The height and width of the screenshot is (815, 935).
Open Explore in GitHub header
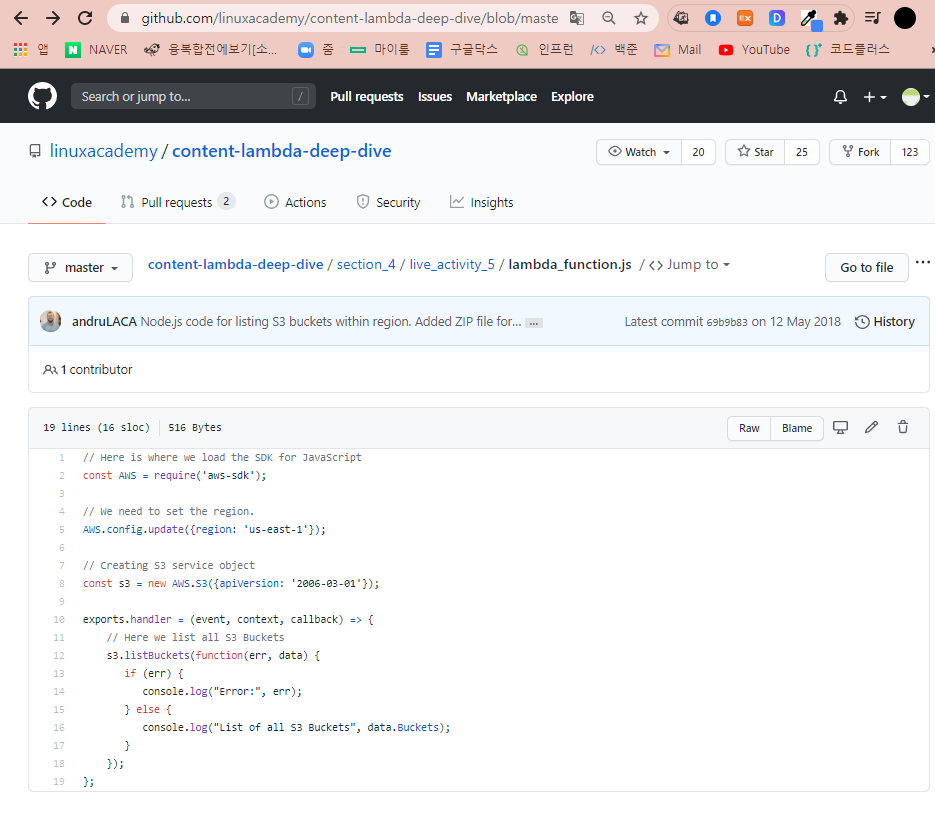[572, 97]
